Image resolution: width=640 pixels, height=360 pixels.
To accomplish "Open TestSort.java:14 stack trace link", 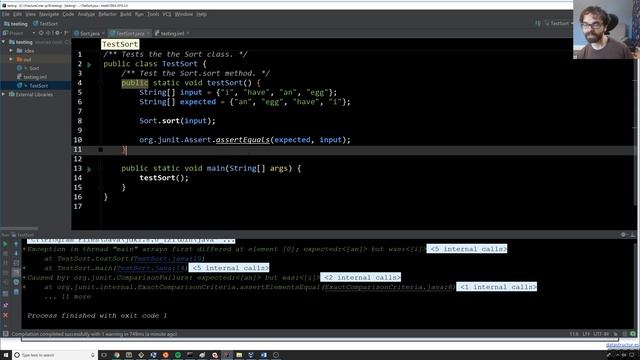I will 151,268.
